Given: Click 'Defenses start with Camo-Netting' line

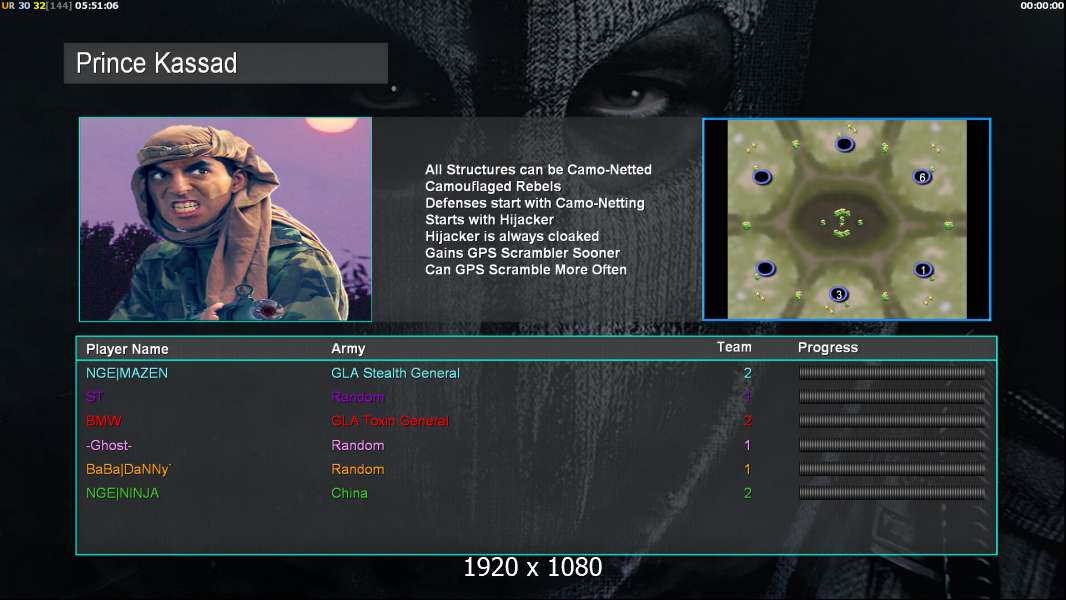Looking at the screenshot, I should tap(534, 203).
